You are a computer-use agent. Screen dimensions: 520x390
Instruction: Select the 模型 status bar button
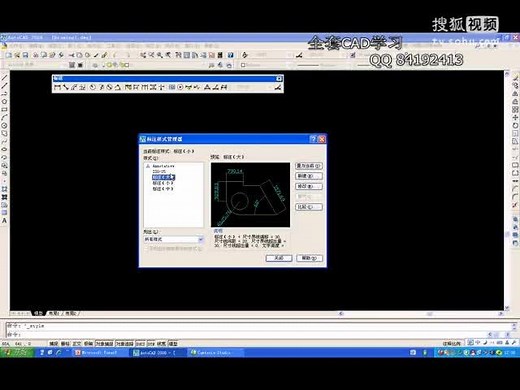(x=173, y=343)
